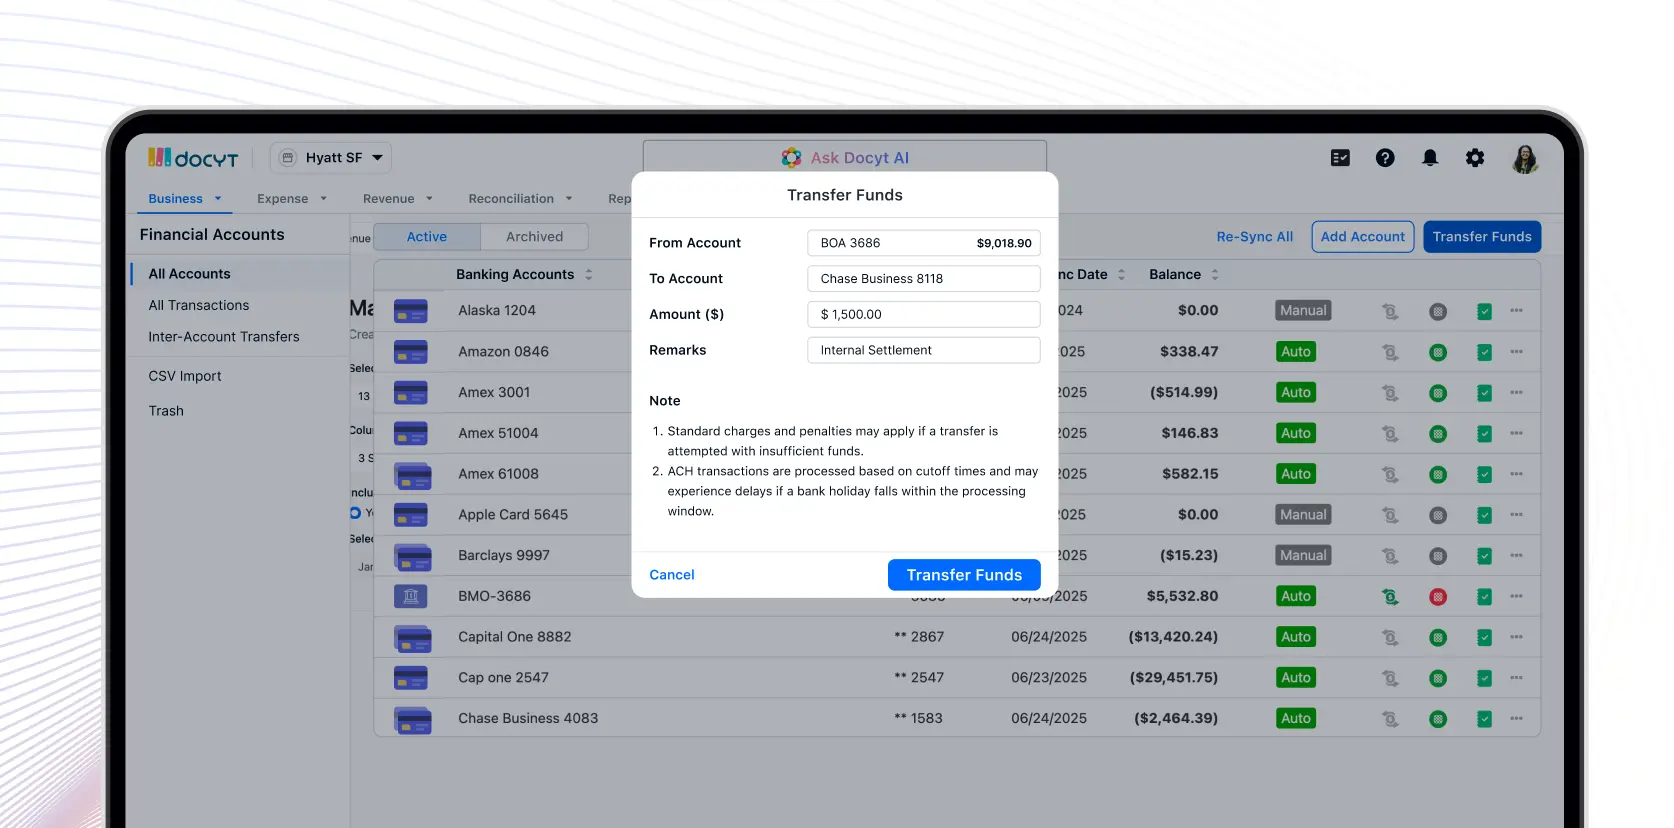Toggle the green checkbox in Alaska 1204 row
The image size is (1674, 828).
click(1484, 311)
